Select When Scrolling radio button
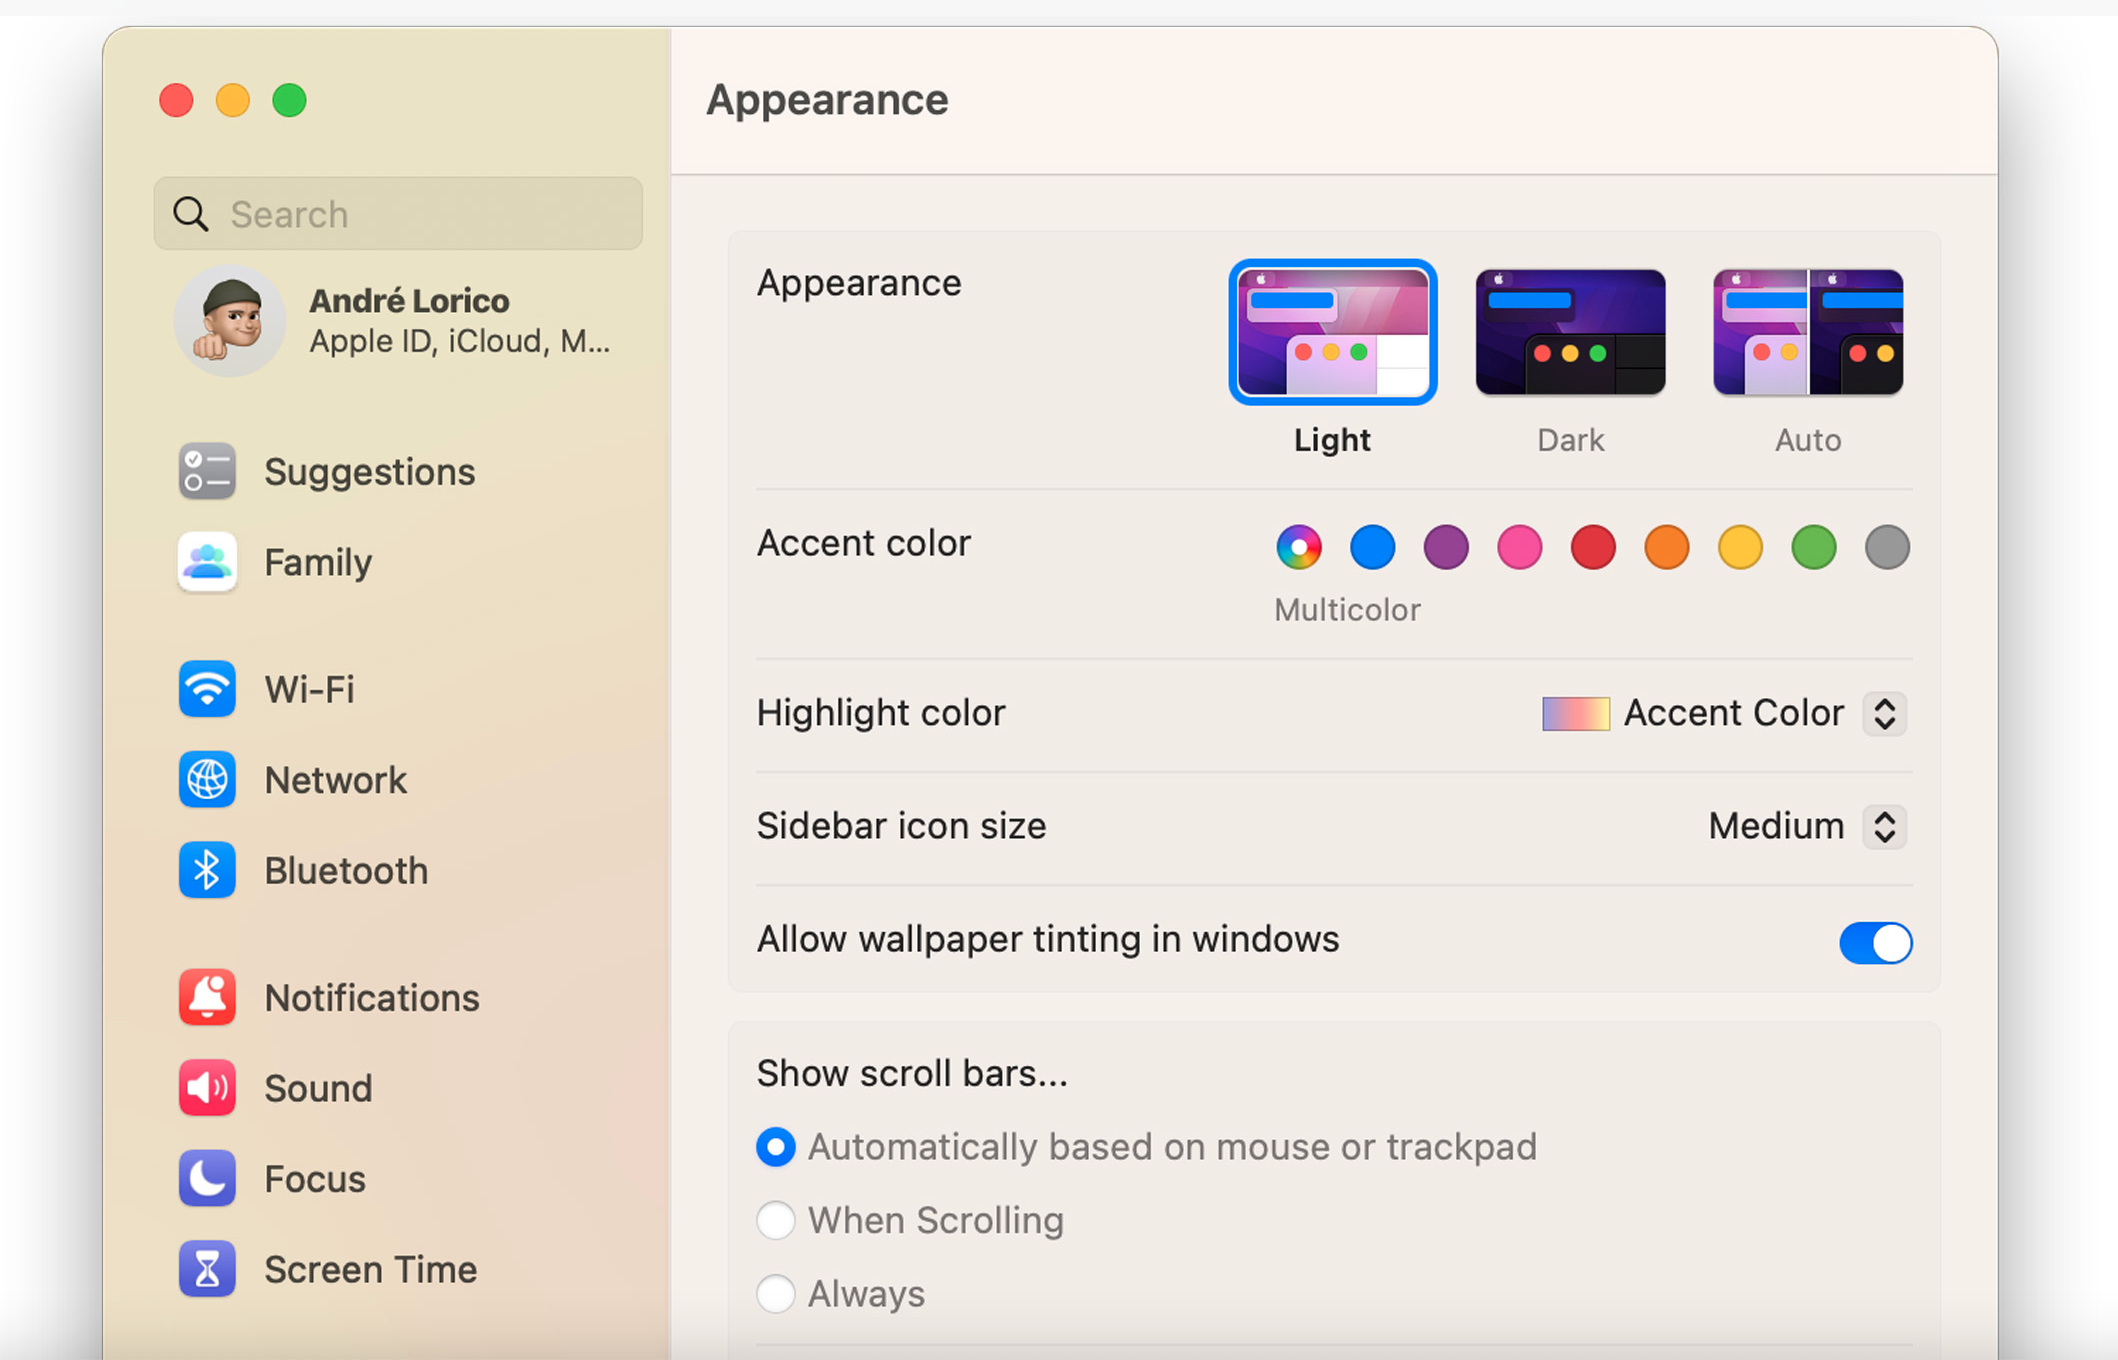The image size is (2118, 1360). 776,1220
